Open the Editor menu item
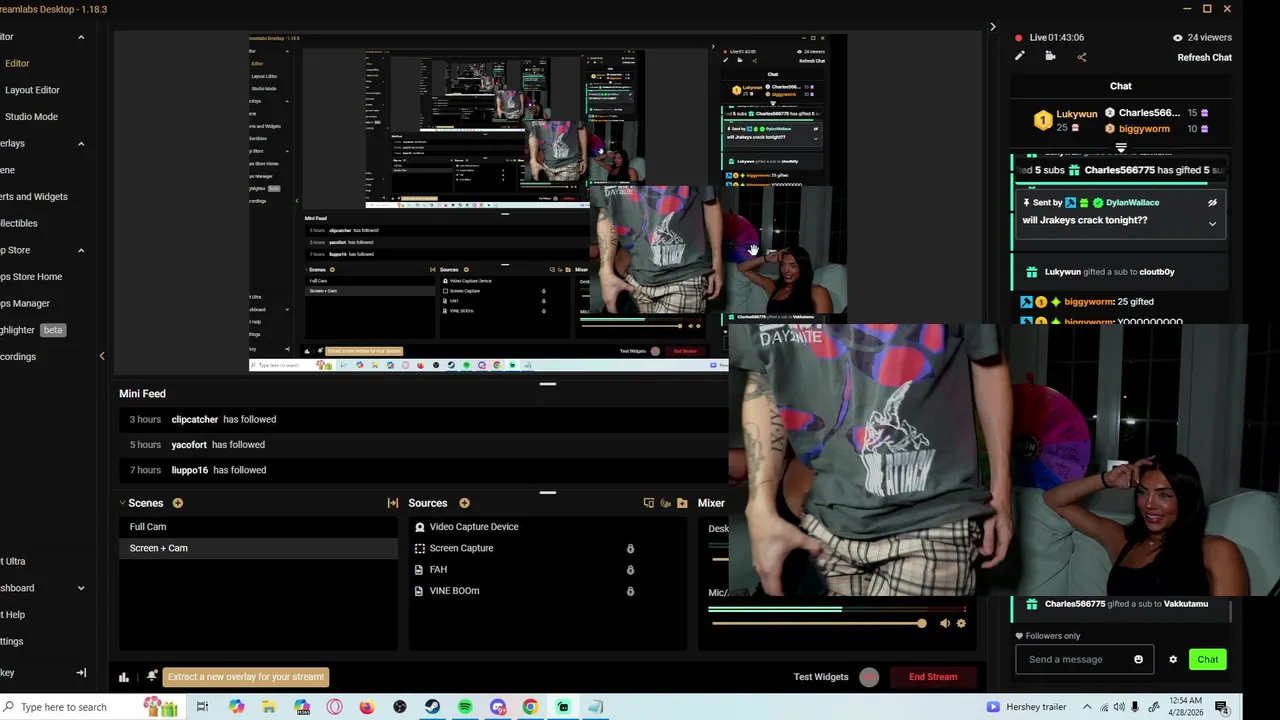 (17, 63)
